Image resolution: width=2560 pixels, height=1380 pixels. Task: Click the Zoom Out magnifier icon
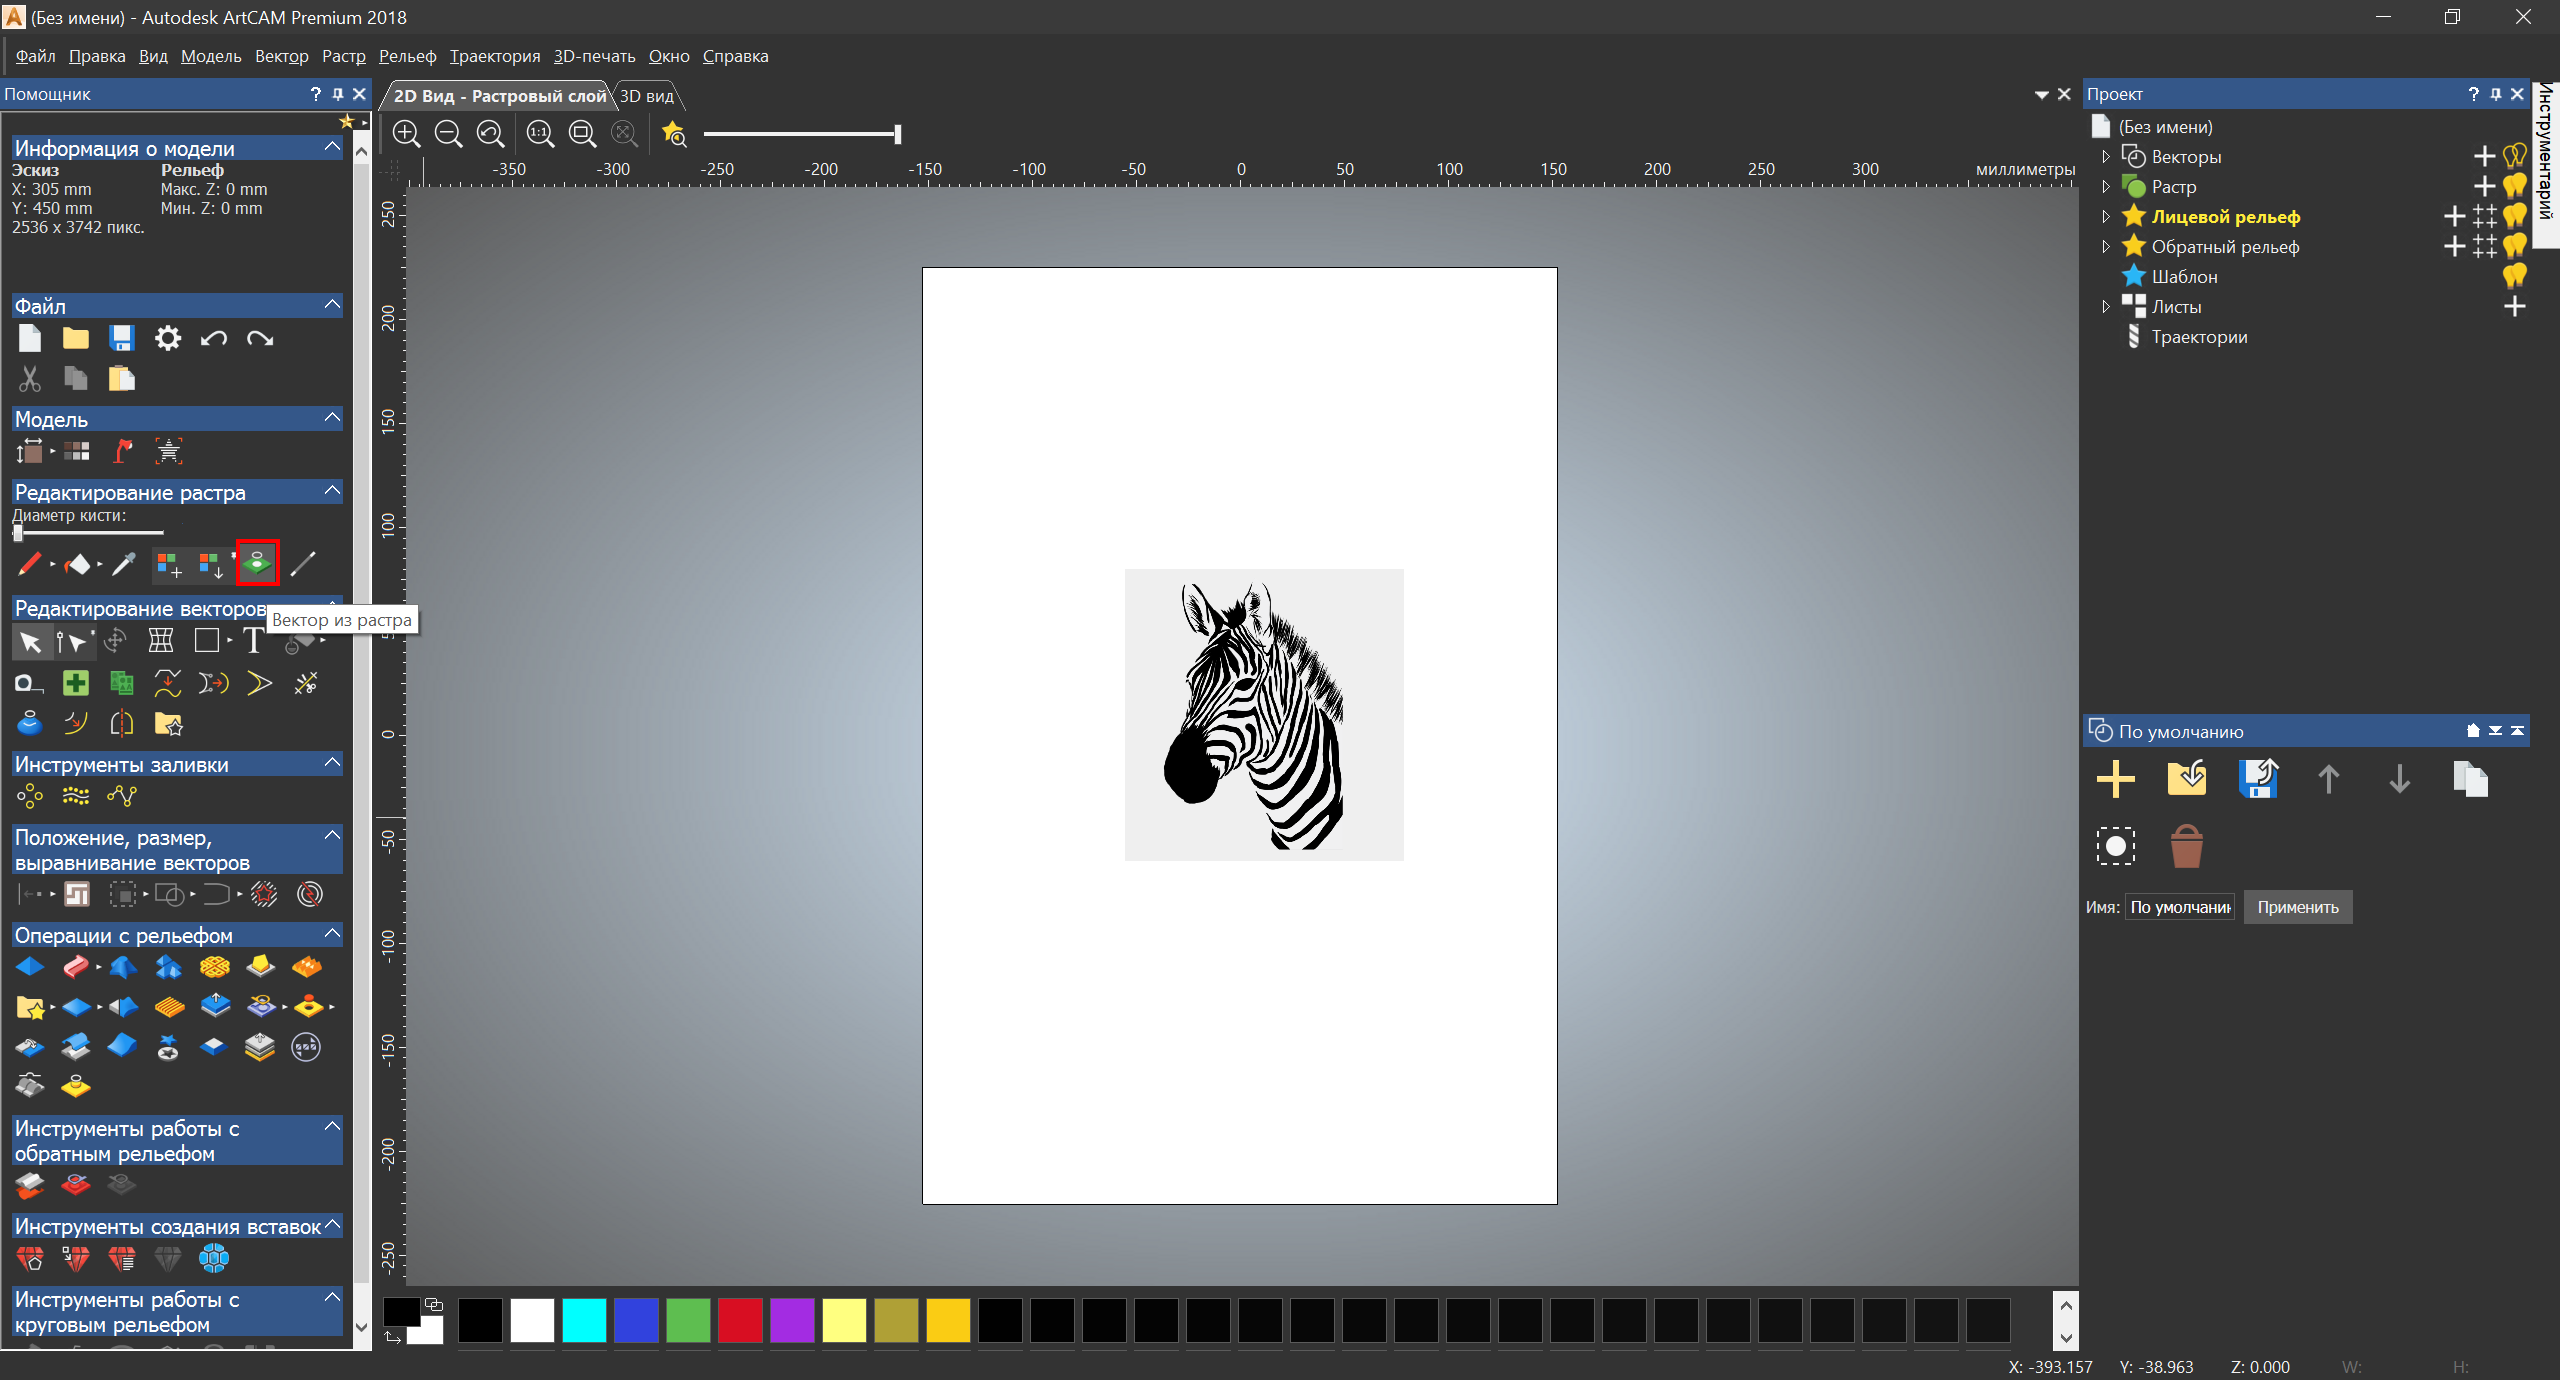[x=448, y=134]
